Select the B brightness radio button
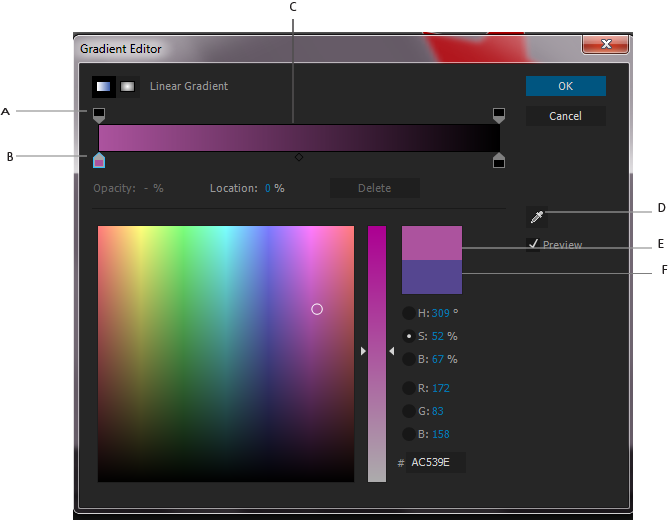Image resolution: width=668 pixels, height=520 pixels. coord(409,359)
